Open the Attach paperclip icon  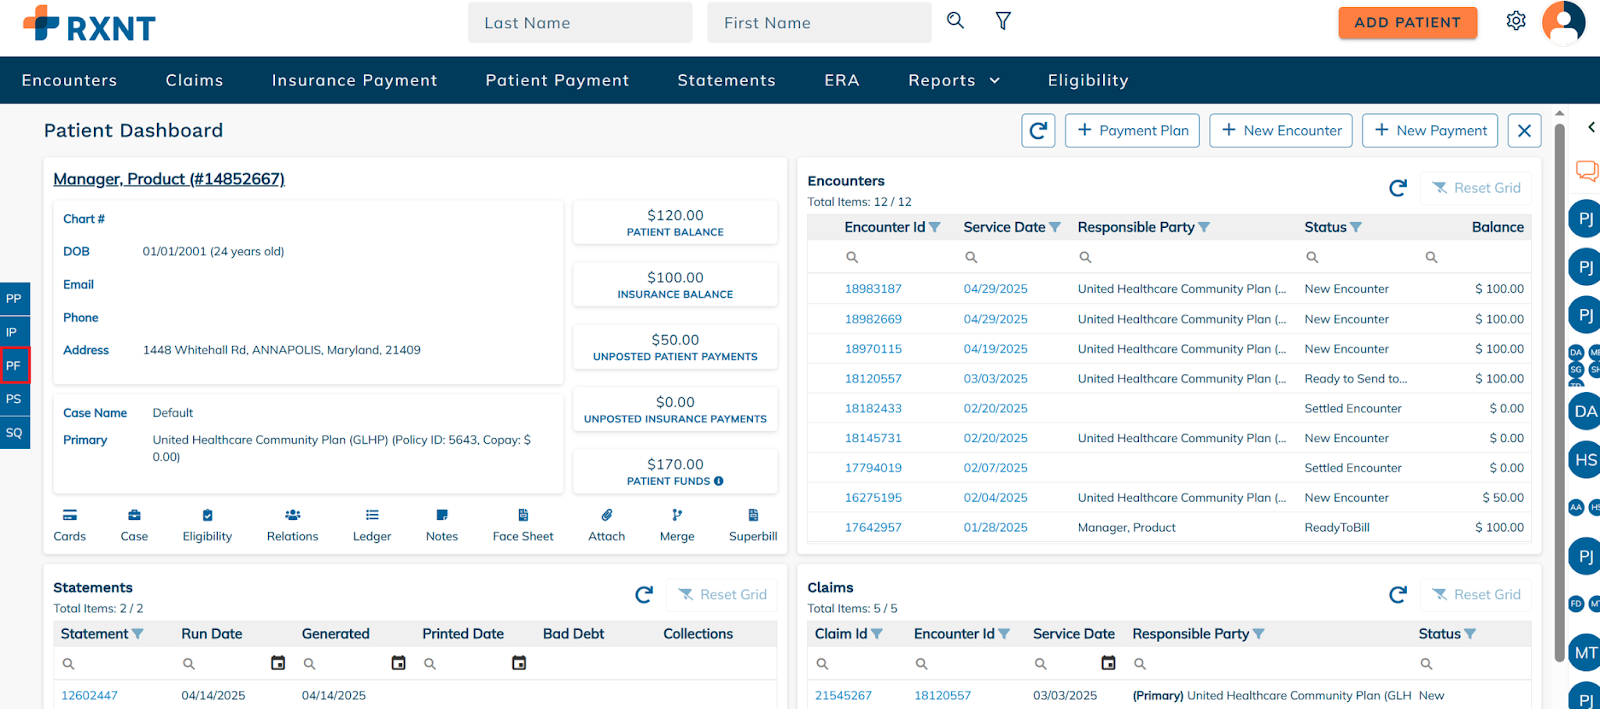606,516
